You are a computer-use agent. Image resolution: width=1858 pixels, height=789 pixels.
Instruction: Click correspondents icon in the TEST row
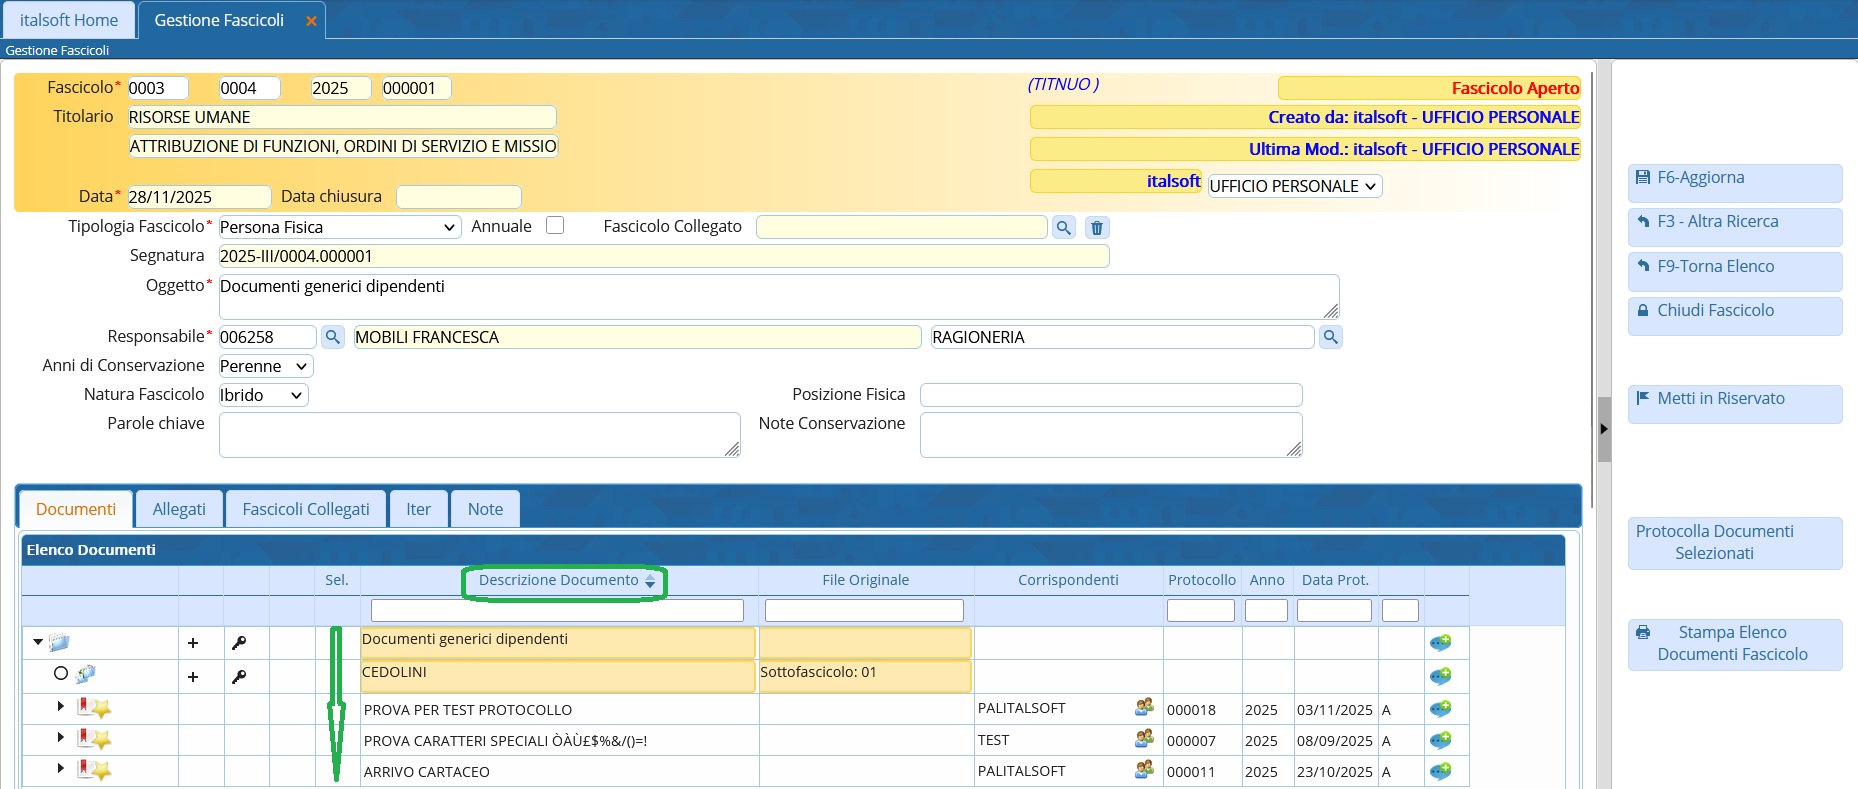(1144, 739)
